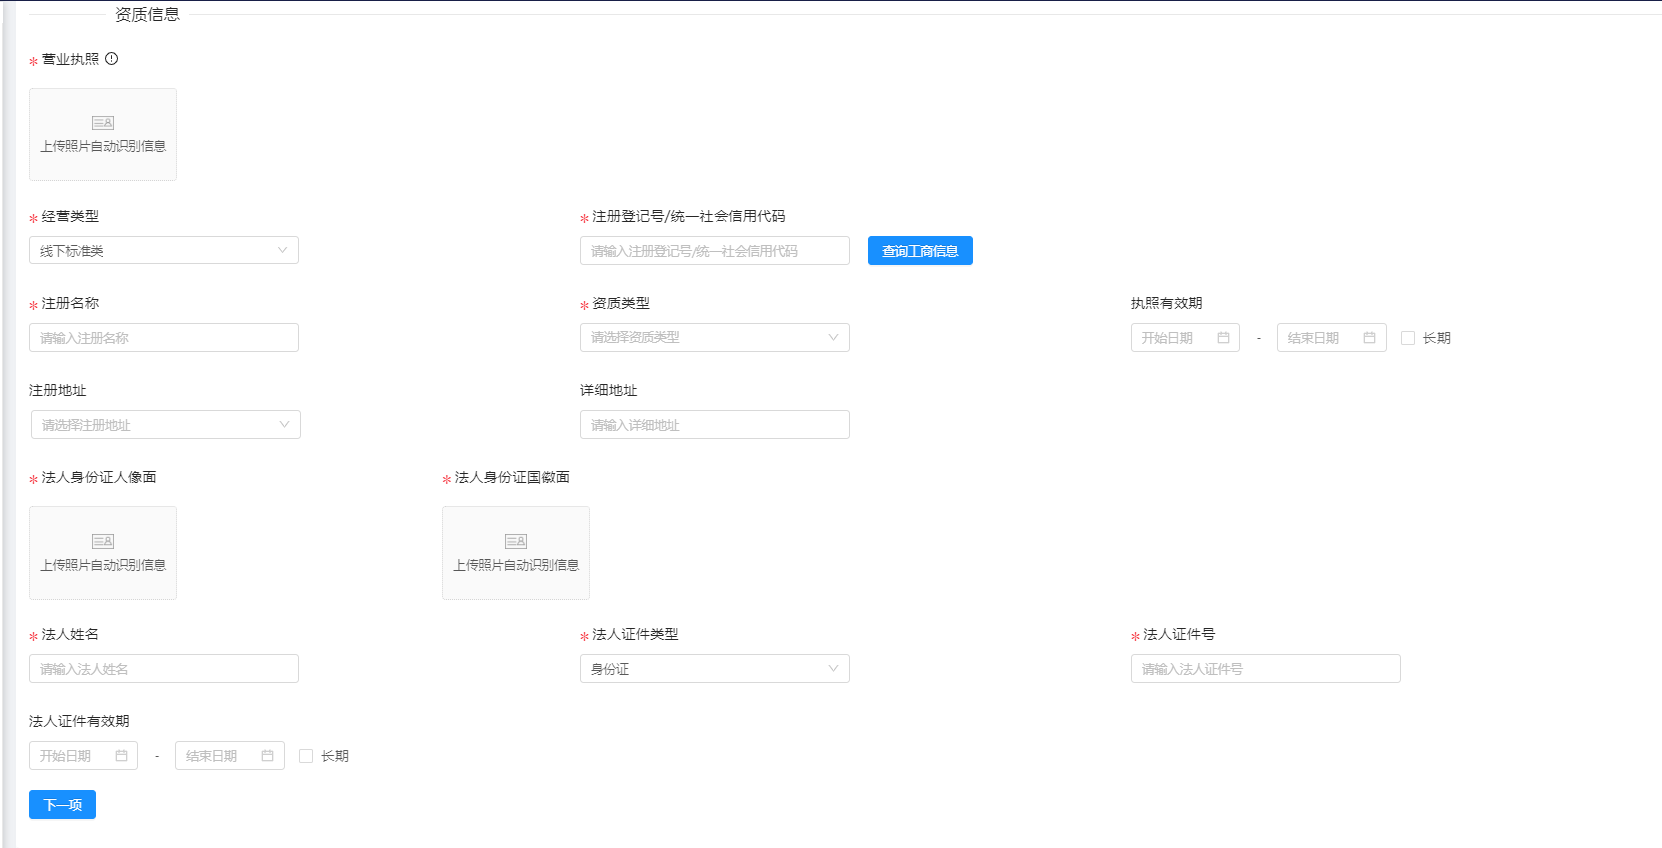Select the 详细地址 text field
The height and width of the screenshot is (848, 1662).
pyautogui.click(x=714, y=425)
